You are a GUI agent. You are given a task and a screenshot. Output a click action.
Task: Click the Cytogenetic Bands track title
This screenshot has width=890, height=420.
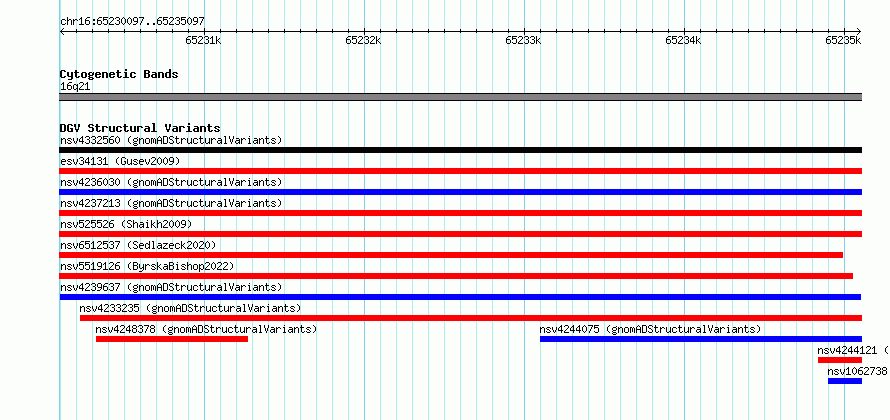pos(119,74)
